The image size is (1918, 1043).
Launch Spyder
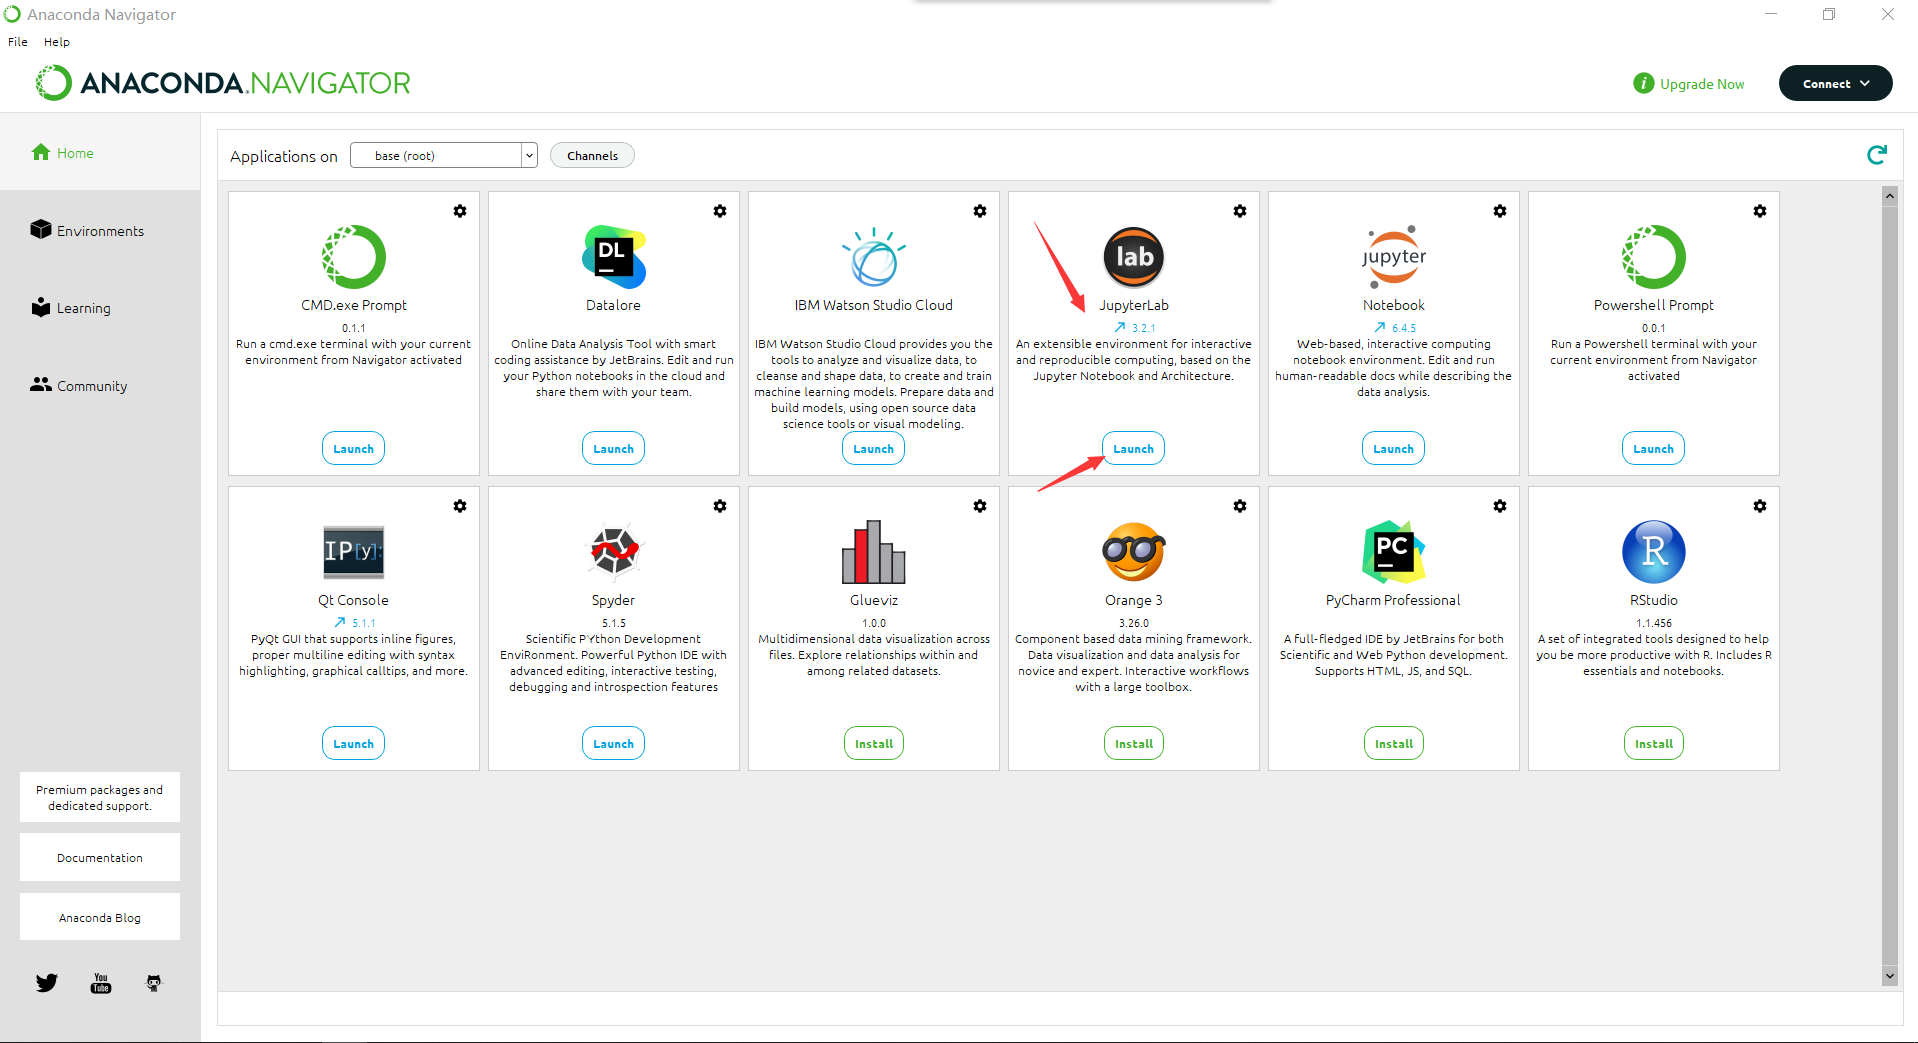coord(614,744)
